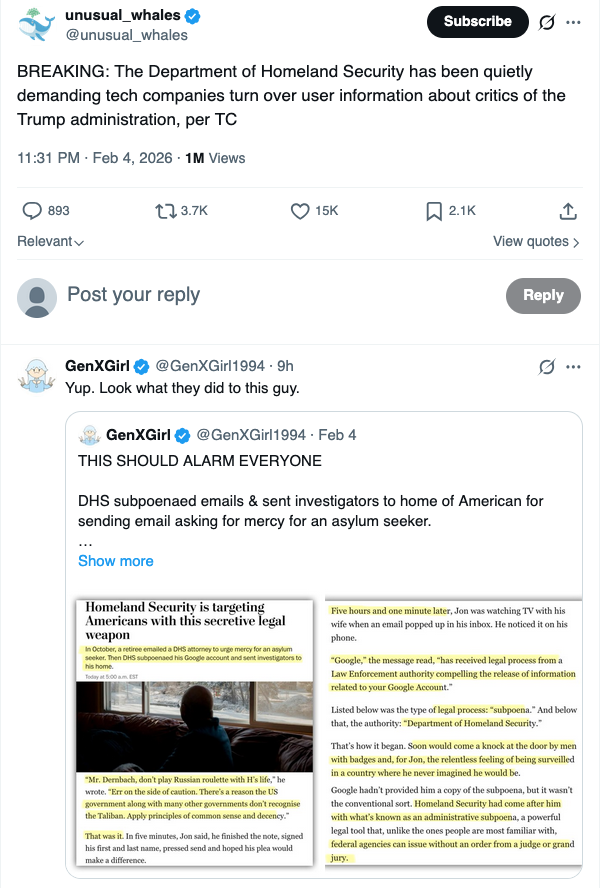Like the post with heart icon
Image resolution: width=600 pixels, height=888 pixels.
coord(300,210)
